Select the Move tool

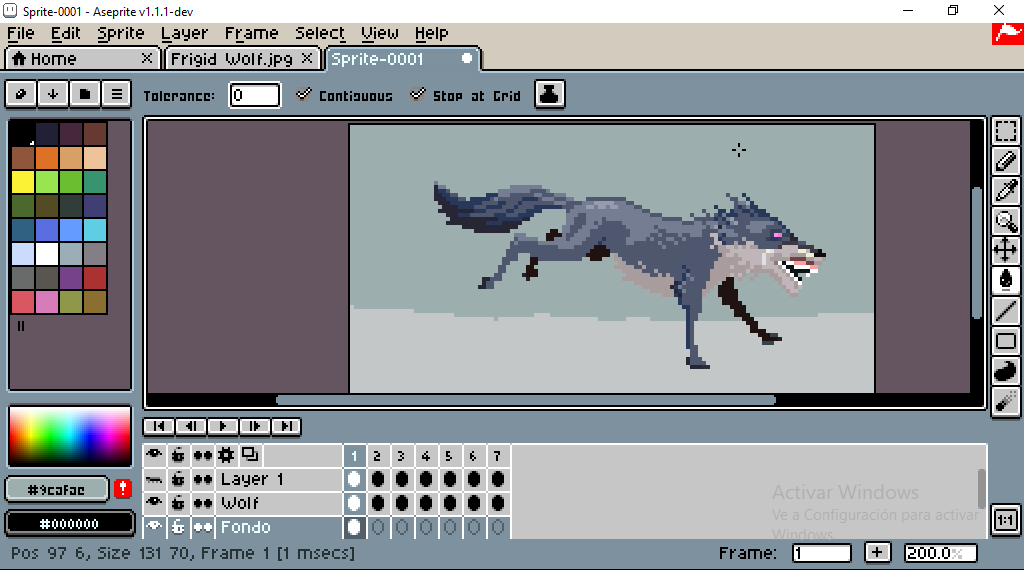(x=1006, y=251)
